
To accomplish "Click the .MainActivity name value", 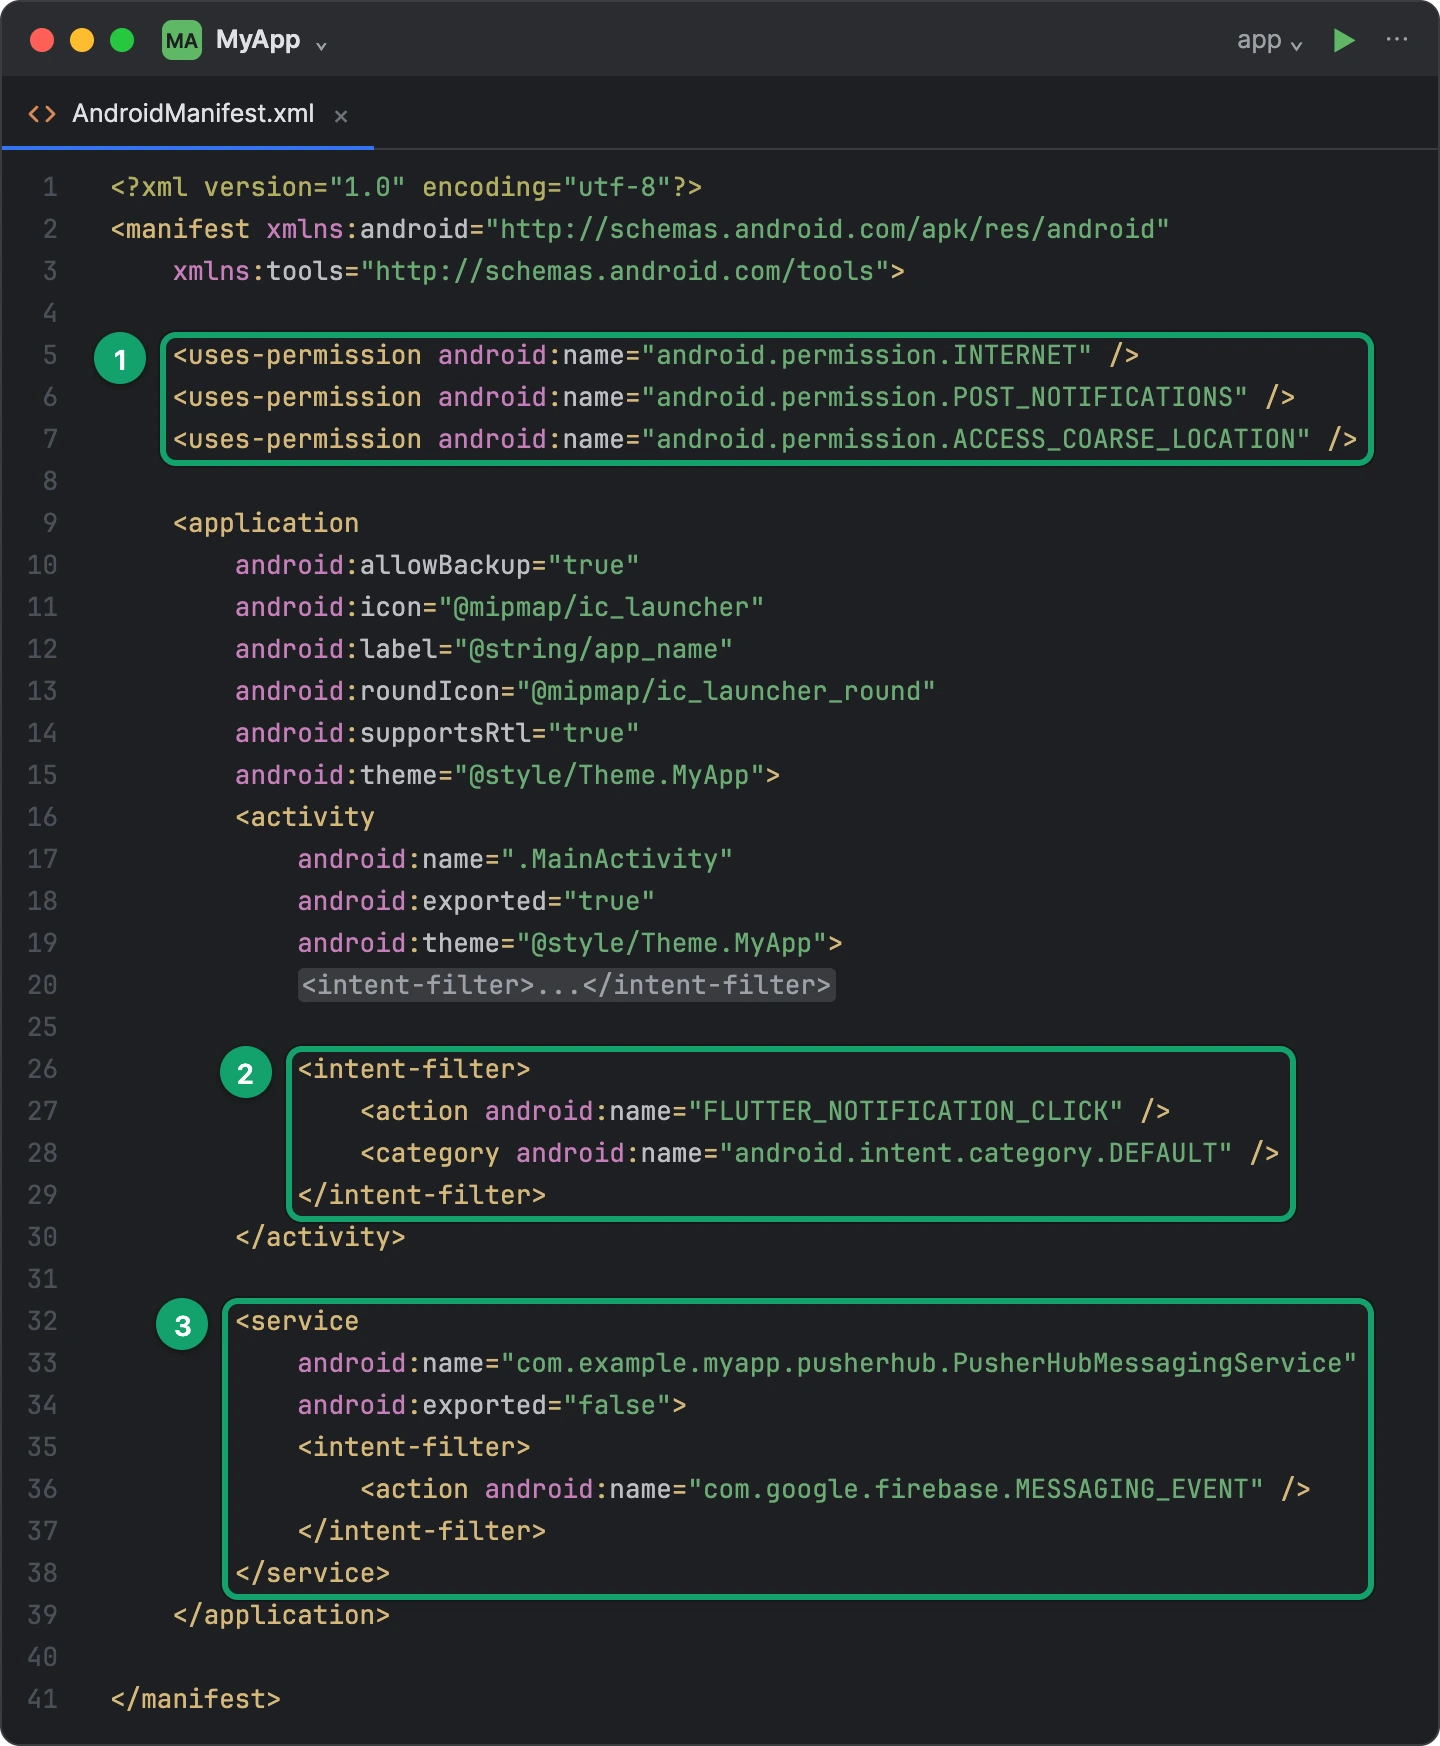I will tap(616, 859).
